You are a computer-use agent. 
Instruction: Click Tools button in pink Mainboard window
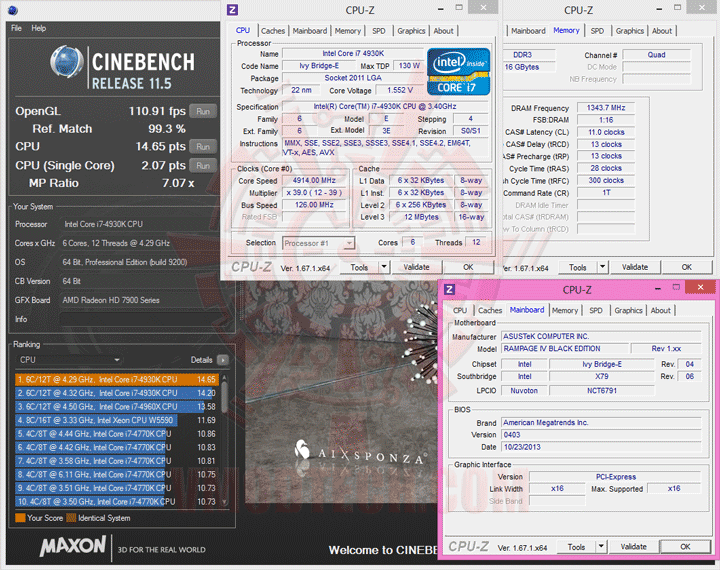576,547
